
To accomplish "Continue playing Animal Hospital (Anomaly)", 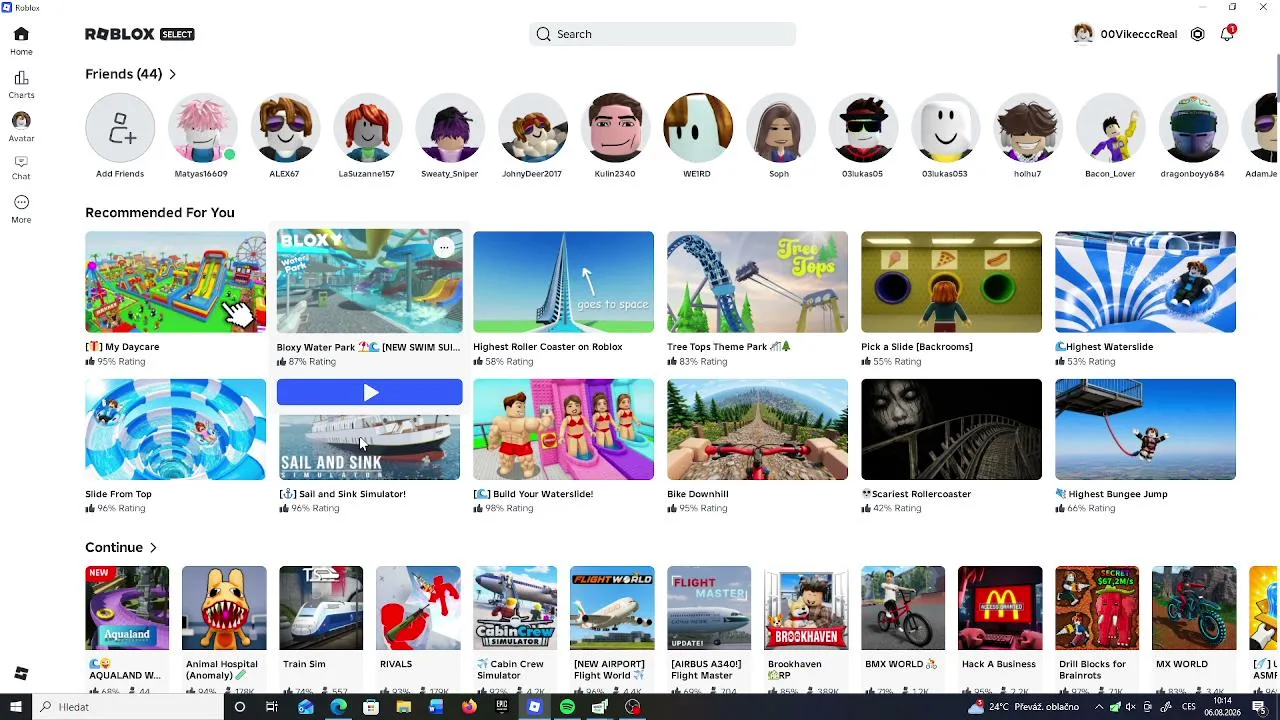I will [x=224, y=608].
